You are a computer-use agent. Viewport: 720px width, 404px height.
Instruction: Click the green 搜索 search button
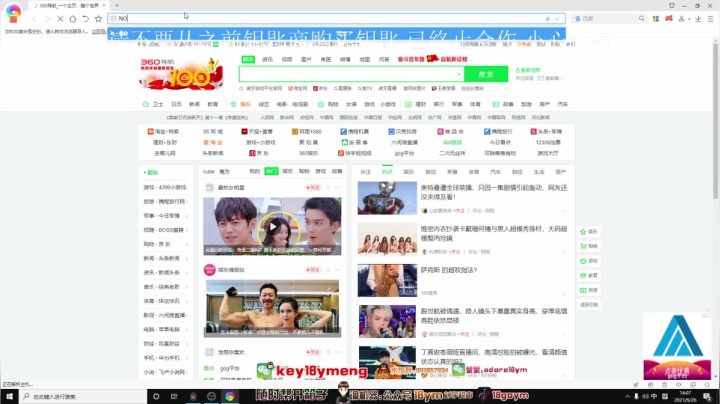(x=486, y=74)
